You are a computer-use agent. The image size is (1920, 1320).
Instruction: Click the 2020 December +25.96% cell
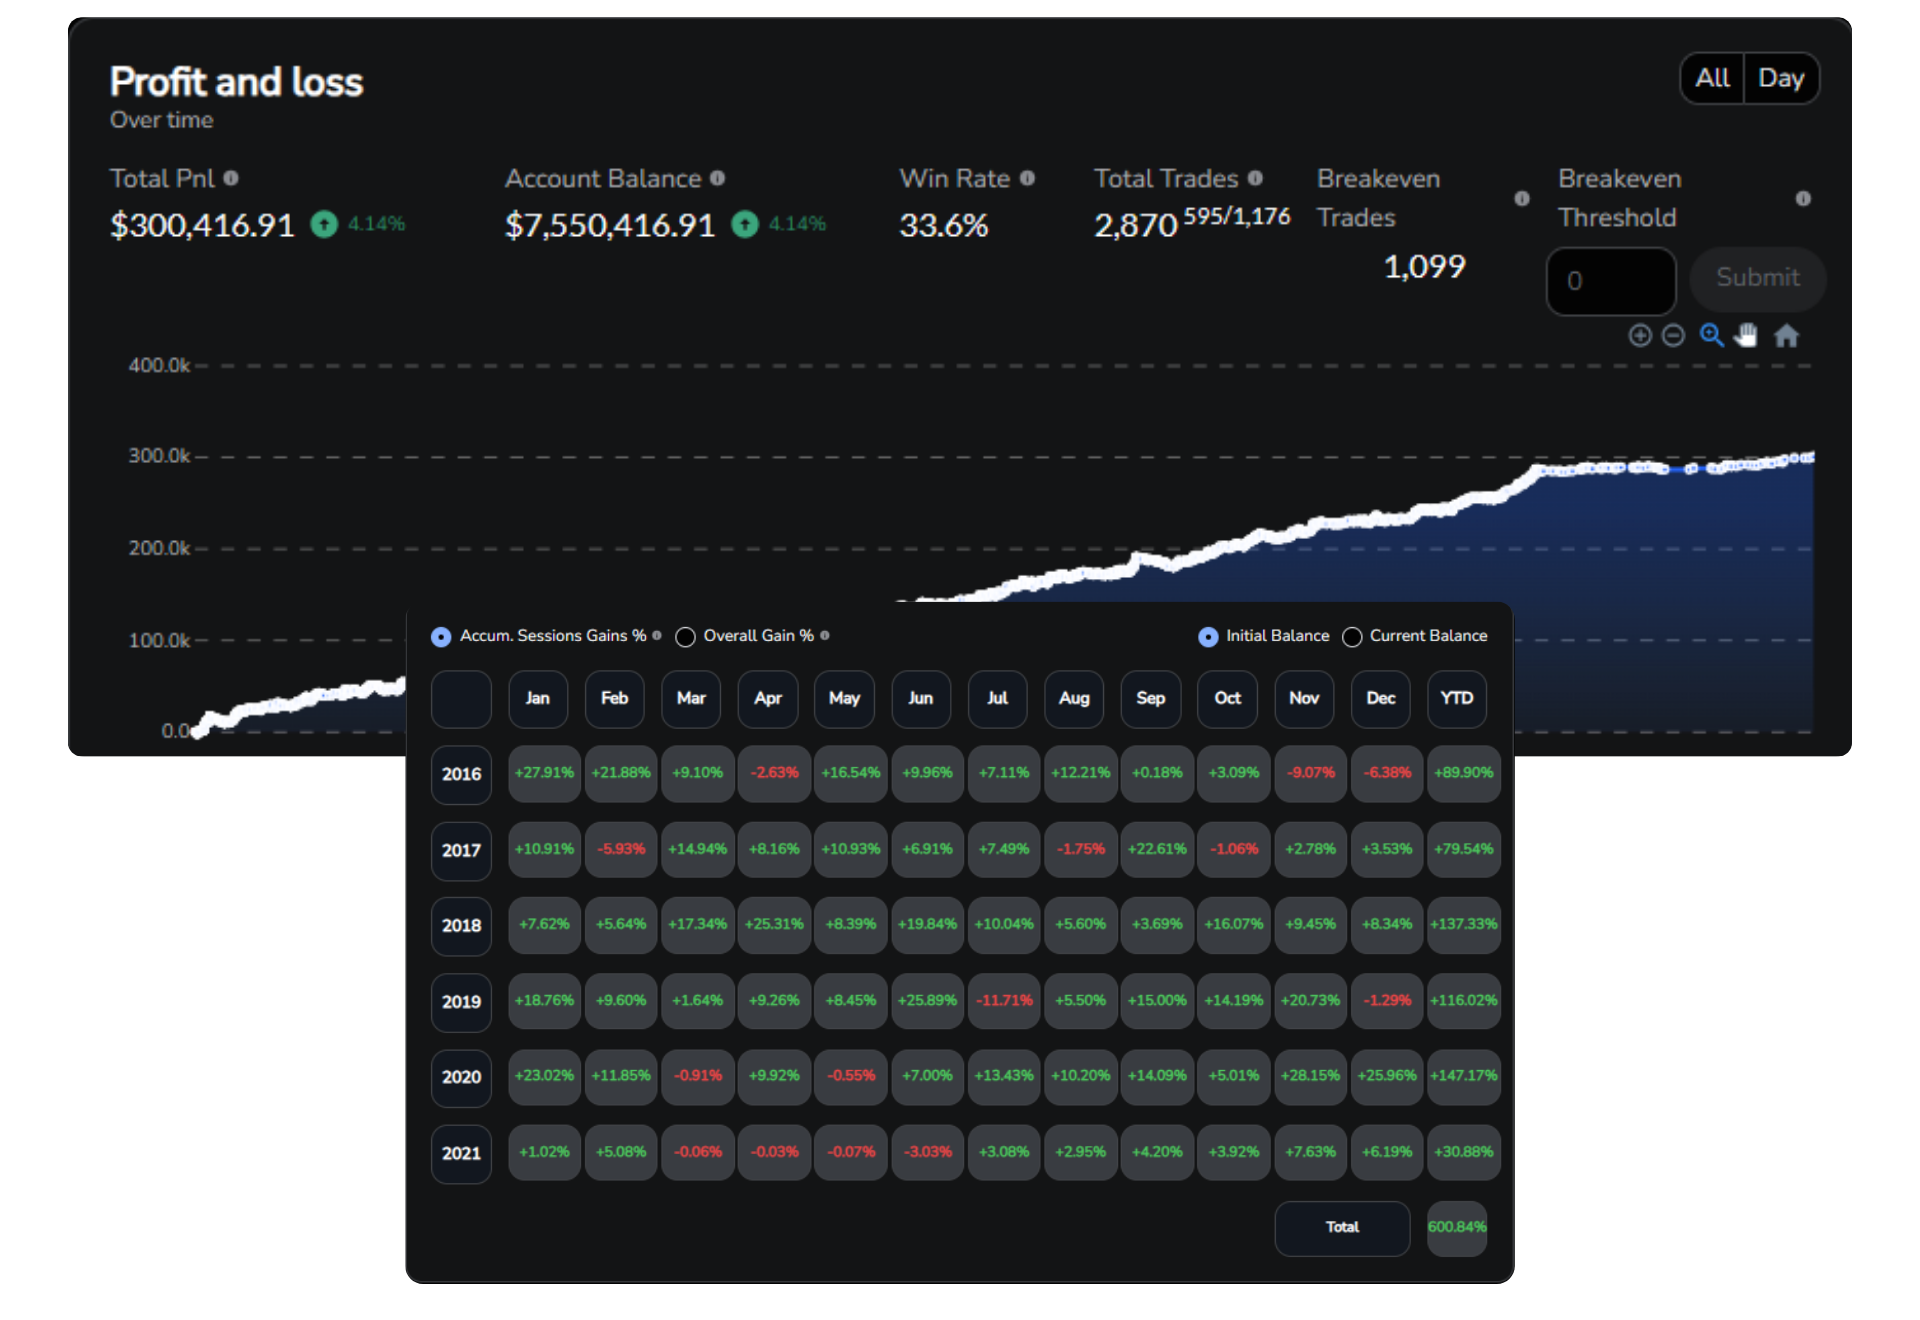pos(1386,1076)
